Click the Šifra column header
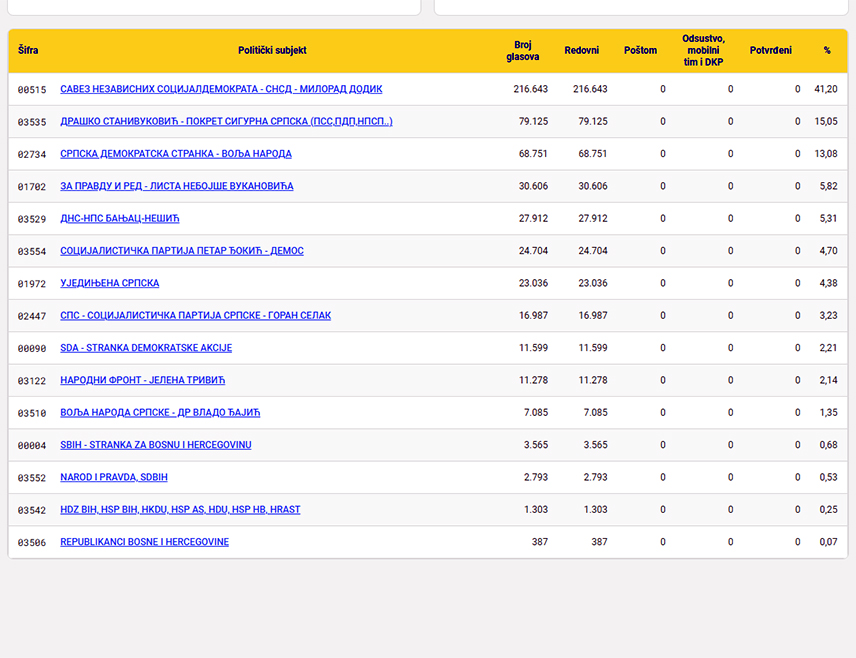The image size is (856, 658). click(x=28, y=50)
